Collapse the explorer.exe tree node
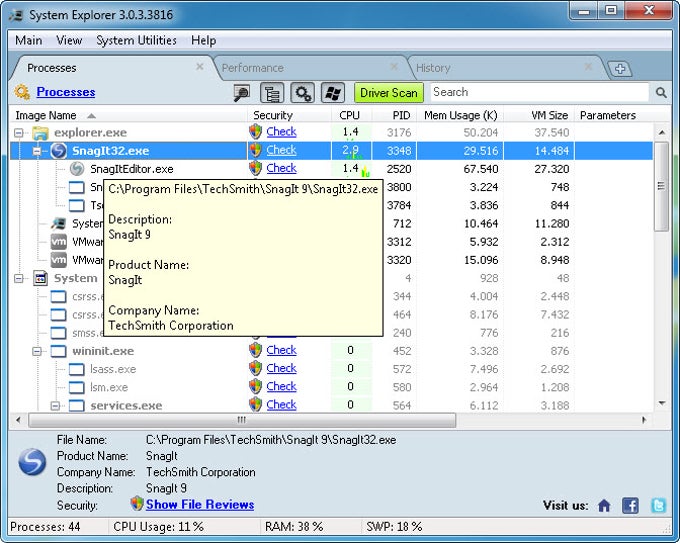 pos(19,133)
